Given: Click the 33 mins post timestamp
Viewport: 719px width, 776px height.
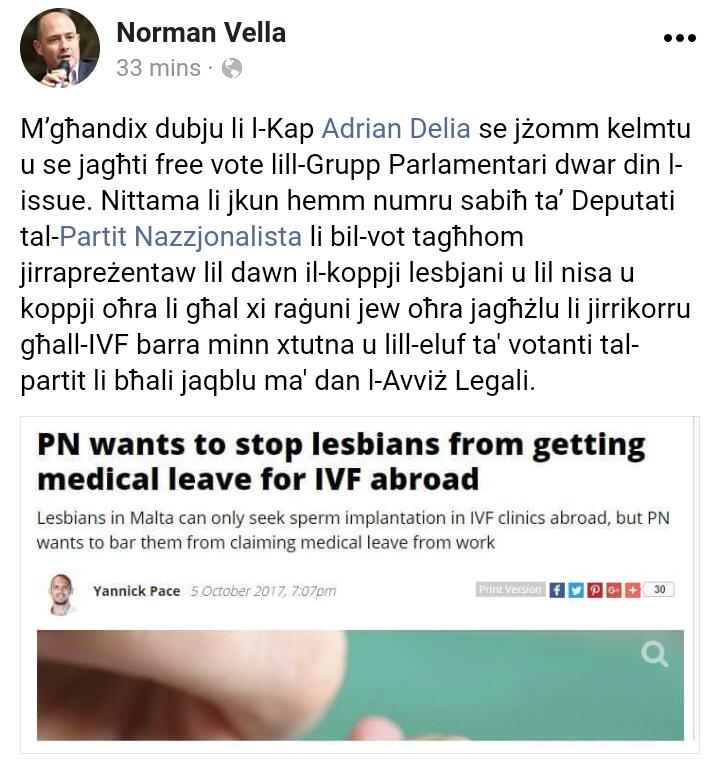Looking at the screenshot, I should click(x=158, y=68).
